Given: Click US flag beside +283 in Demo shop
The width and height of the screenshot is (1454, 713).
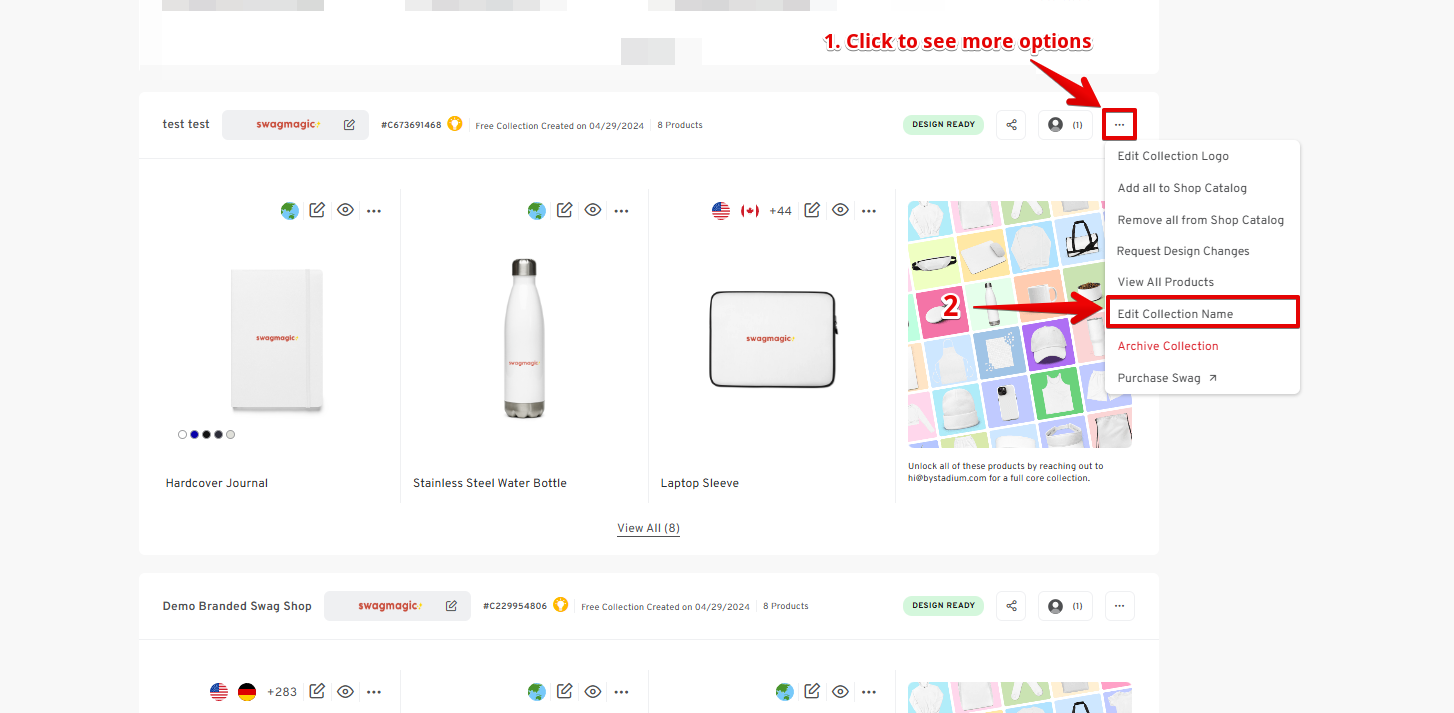Looking at the screenshot, I should coord(219,692).
